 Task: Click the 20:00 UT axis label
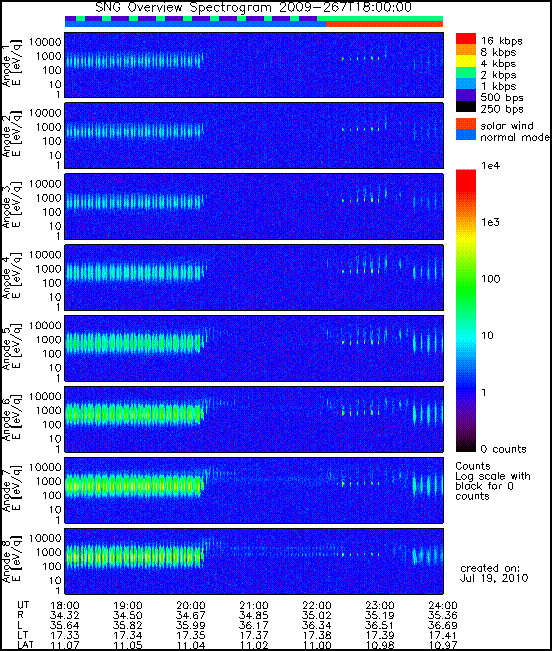point(191,606)
